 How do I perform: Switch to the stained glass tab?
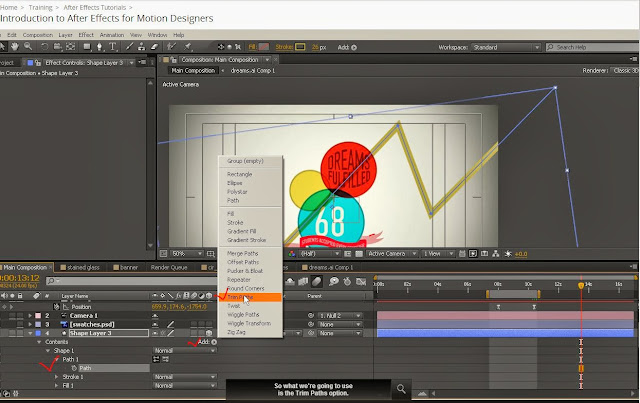point(83,267)
